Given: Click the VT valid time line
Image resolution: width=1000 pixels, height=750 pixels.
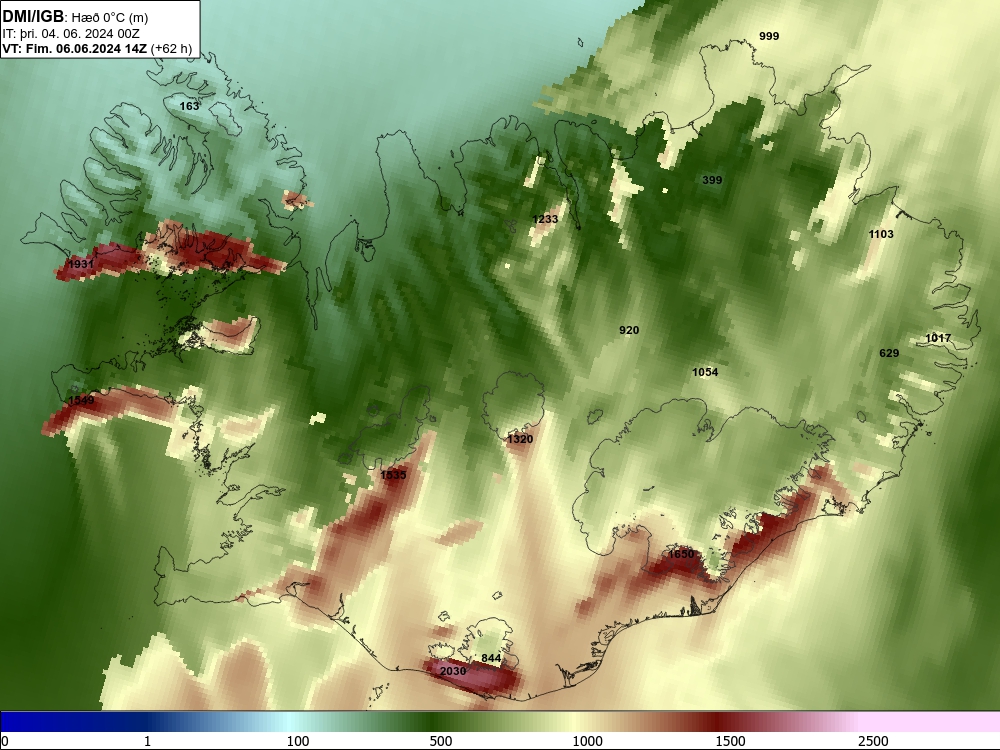Looking at the screenshot, I should [x=97, y=48].
